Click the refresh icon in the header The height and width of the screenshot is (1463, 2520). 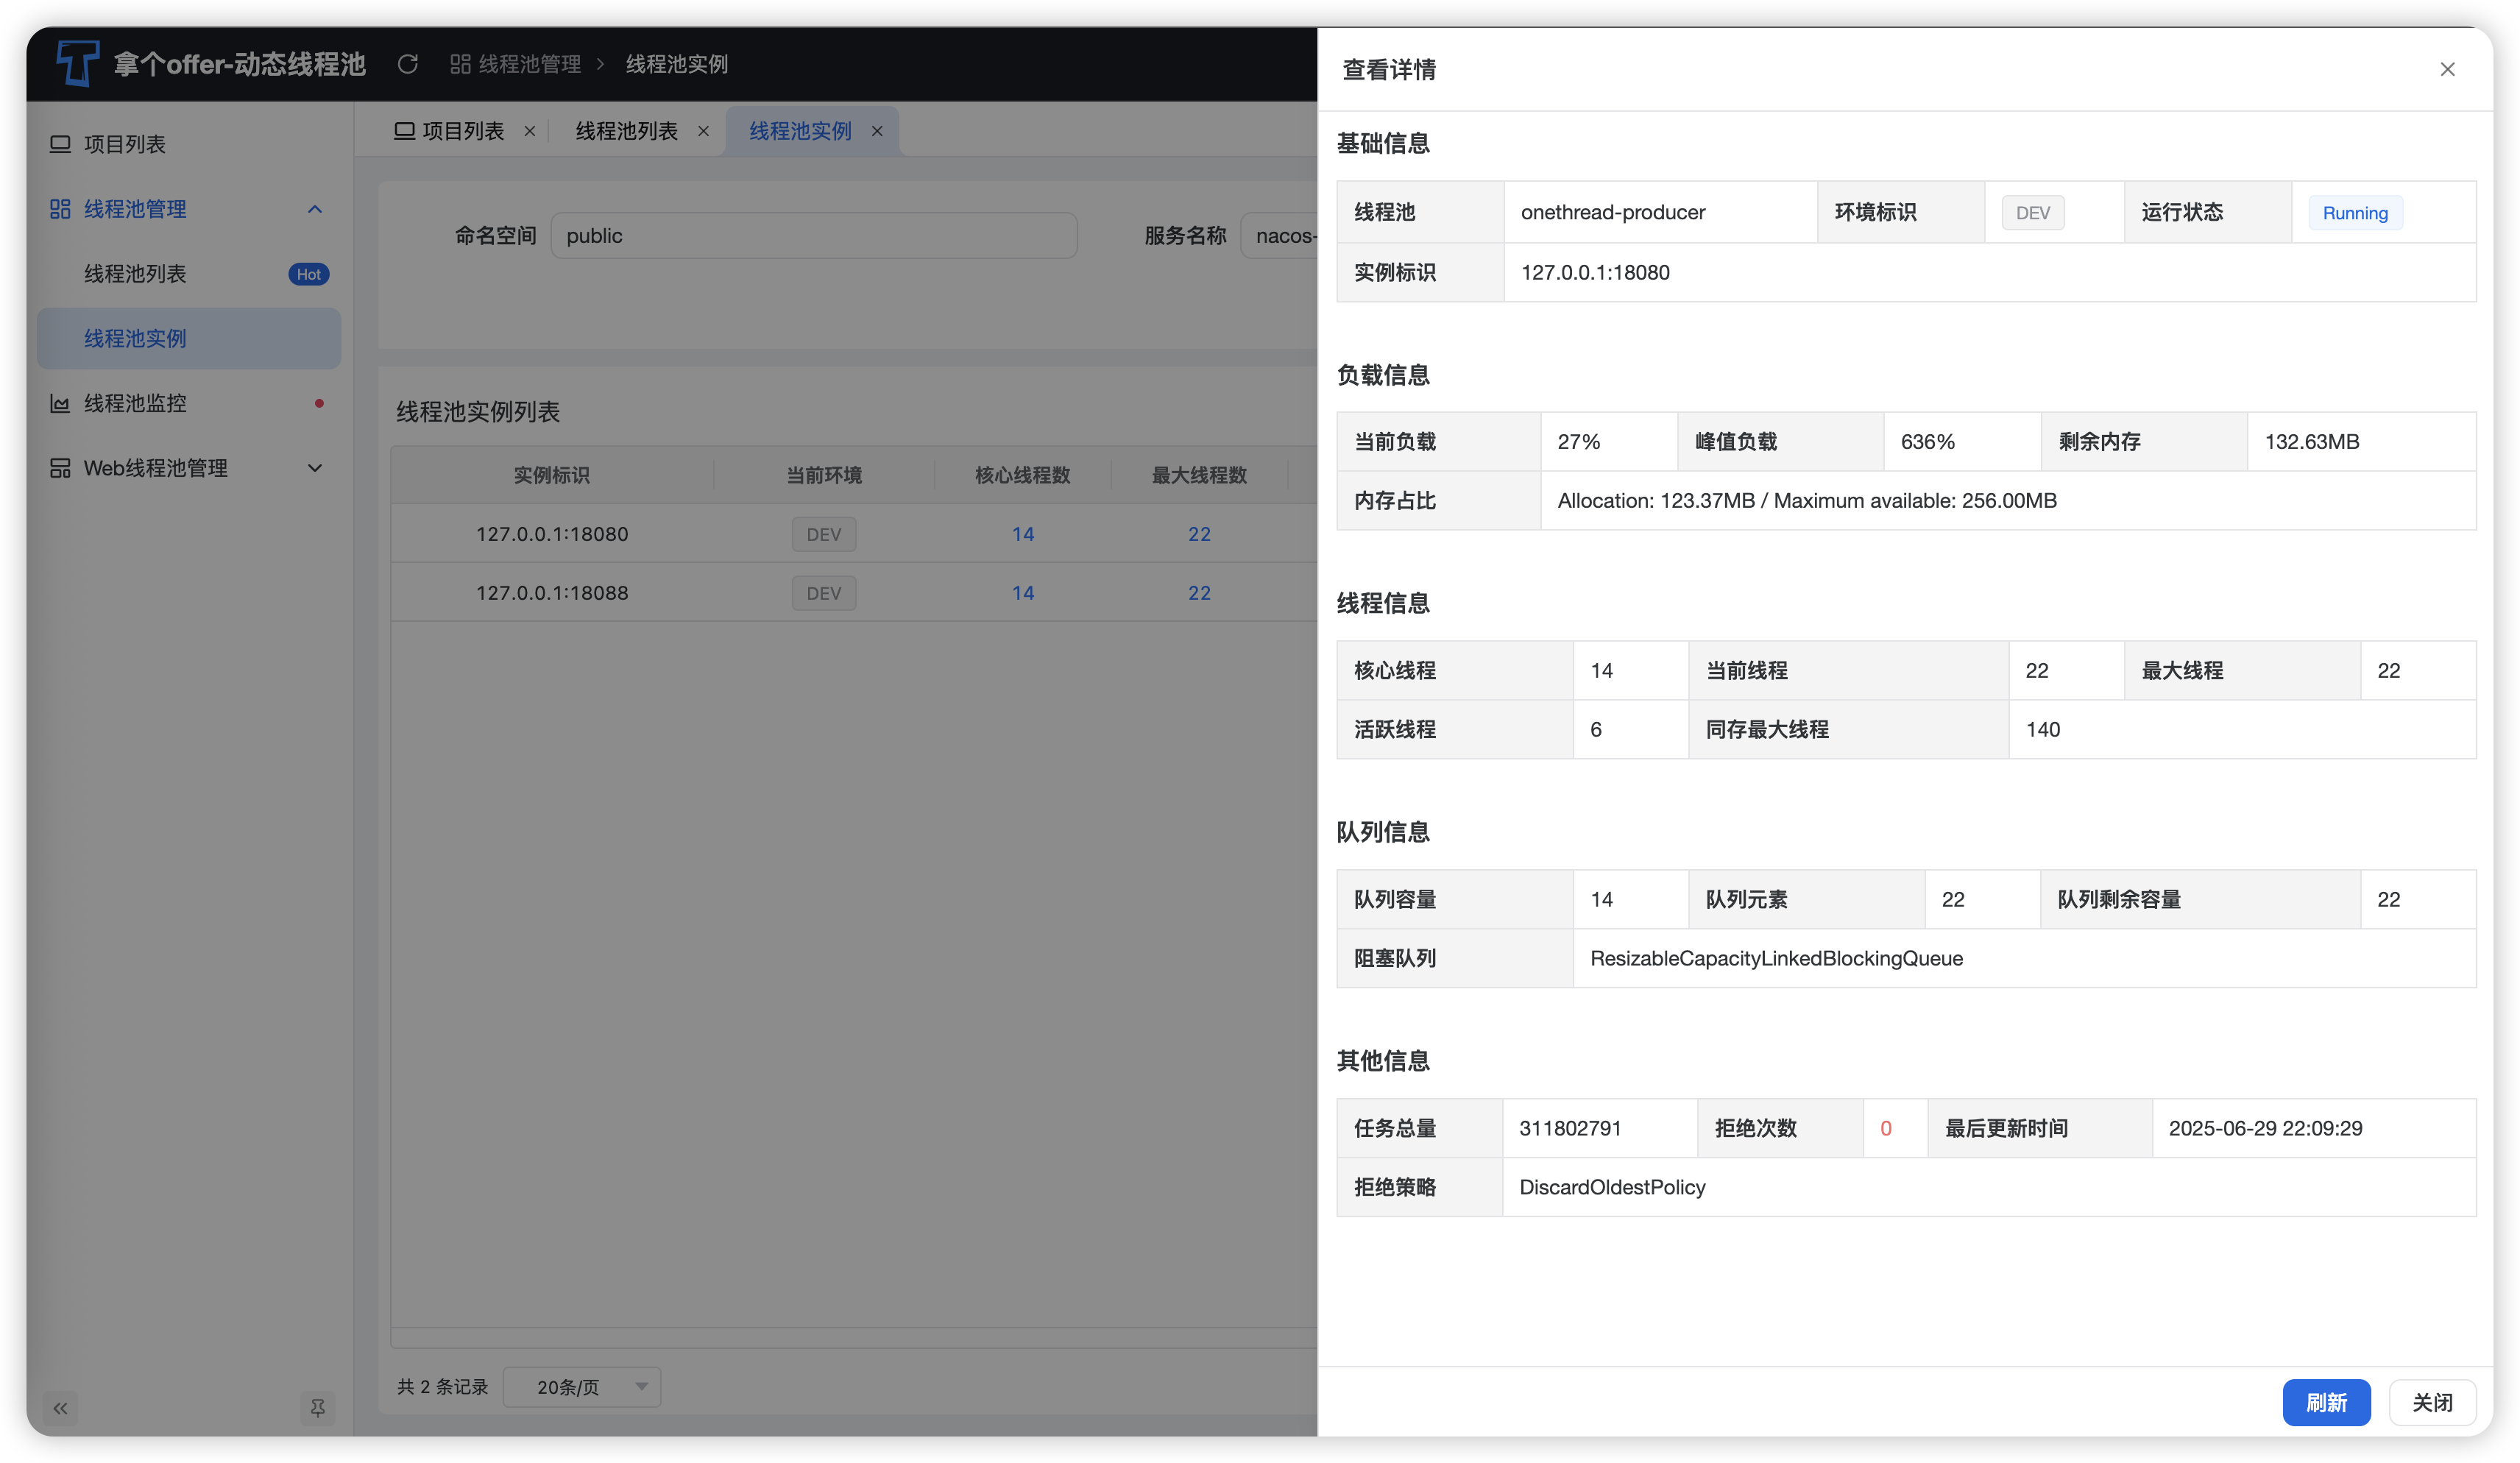pos(407,64)
